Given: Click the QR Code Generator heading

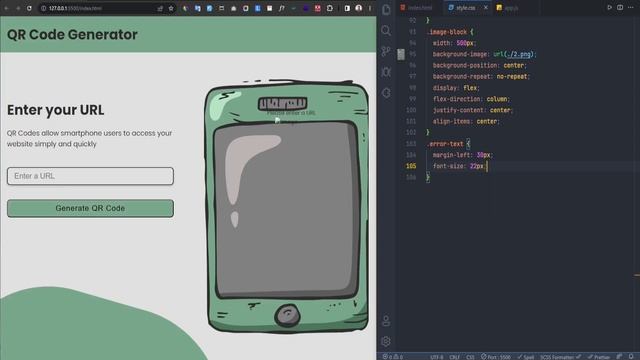Looking at the screenshot, I should [72, 35].
